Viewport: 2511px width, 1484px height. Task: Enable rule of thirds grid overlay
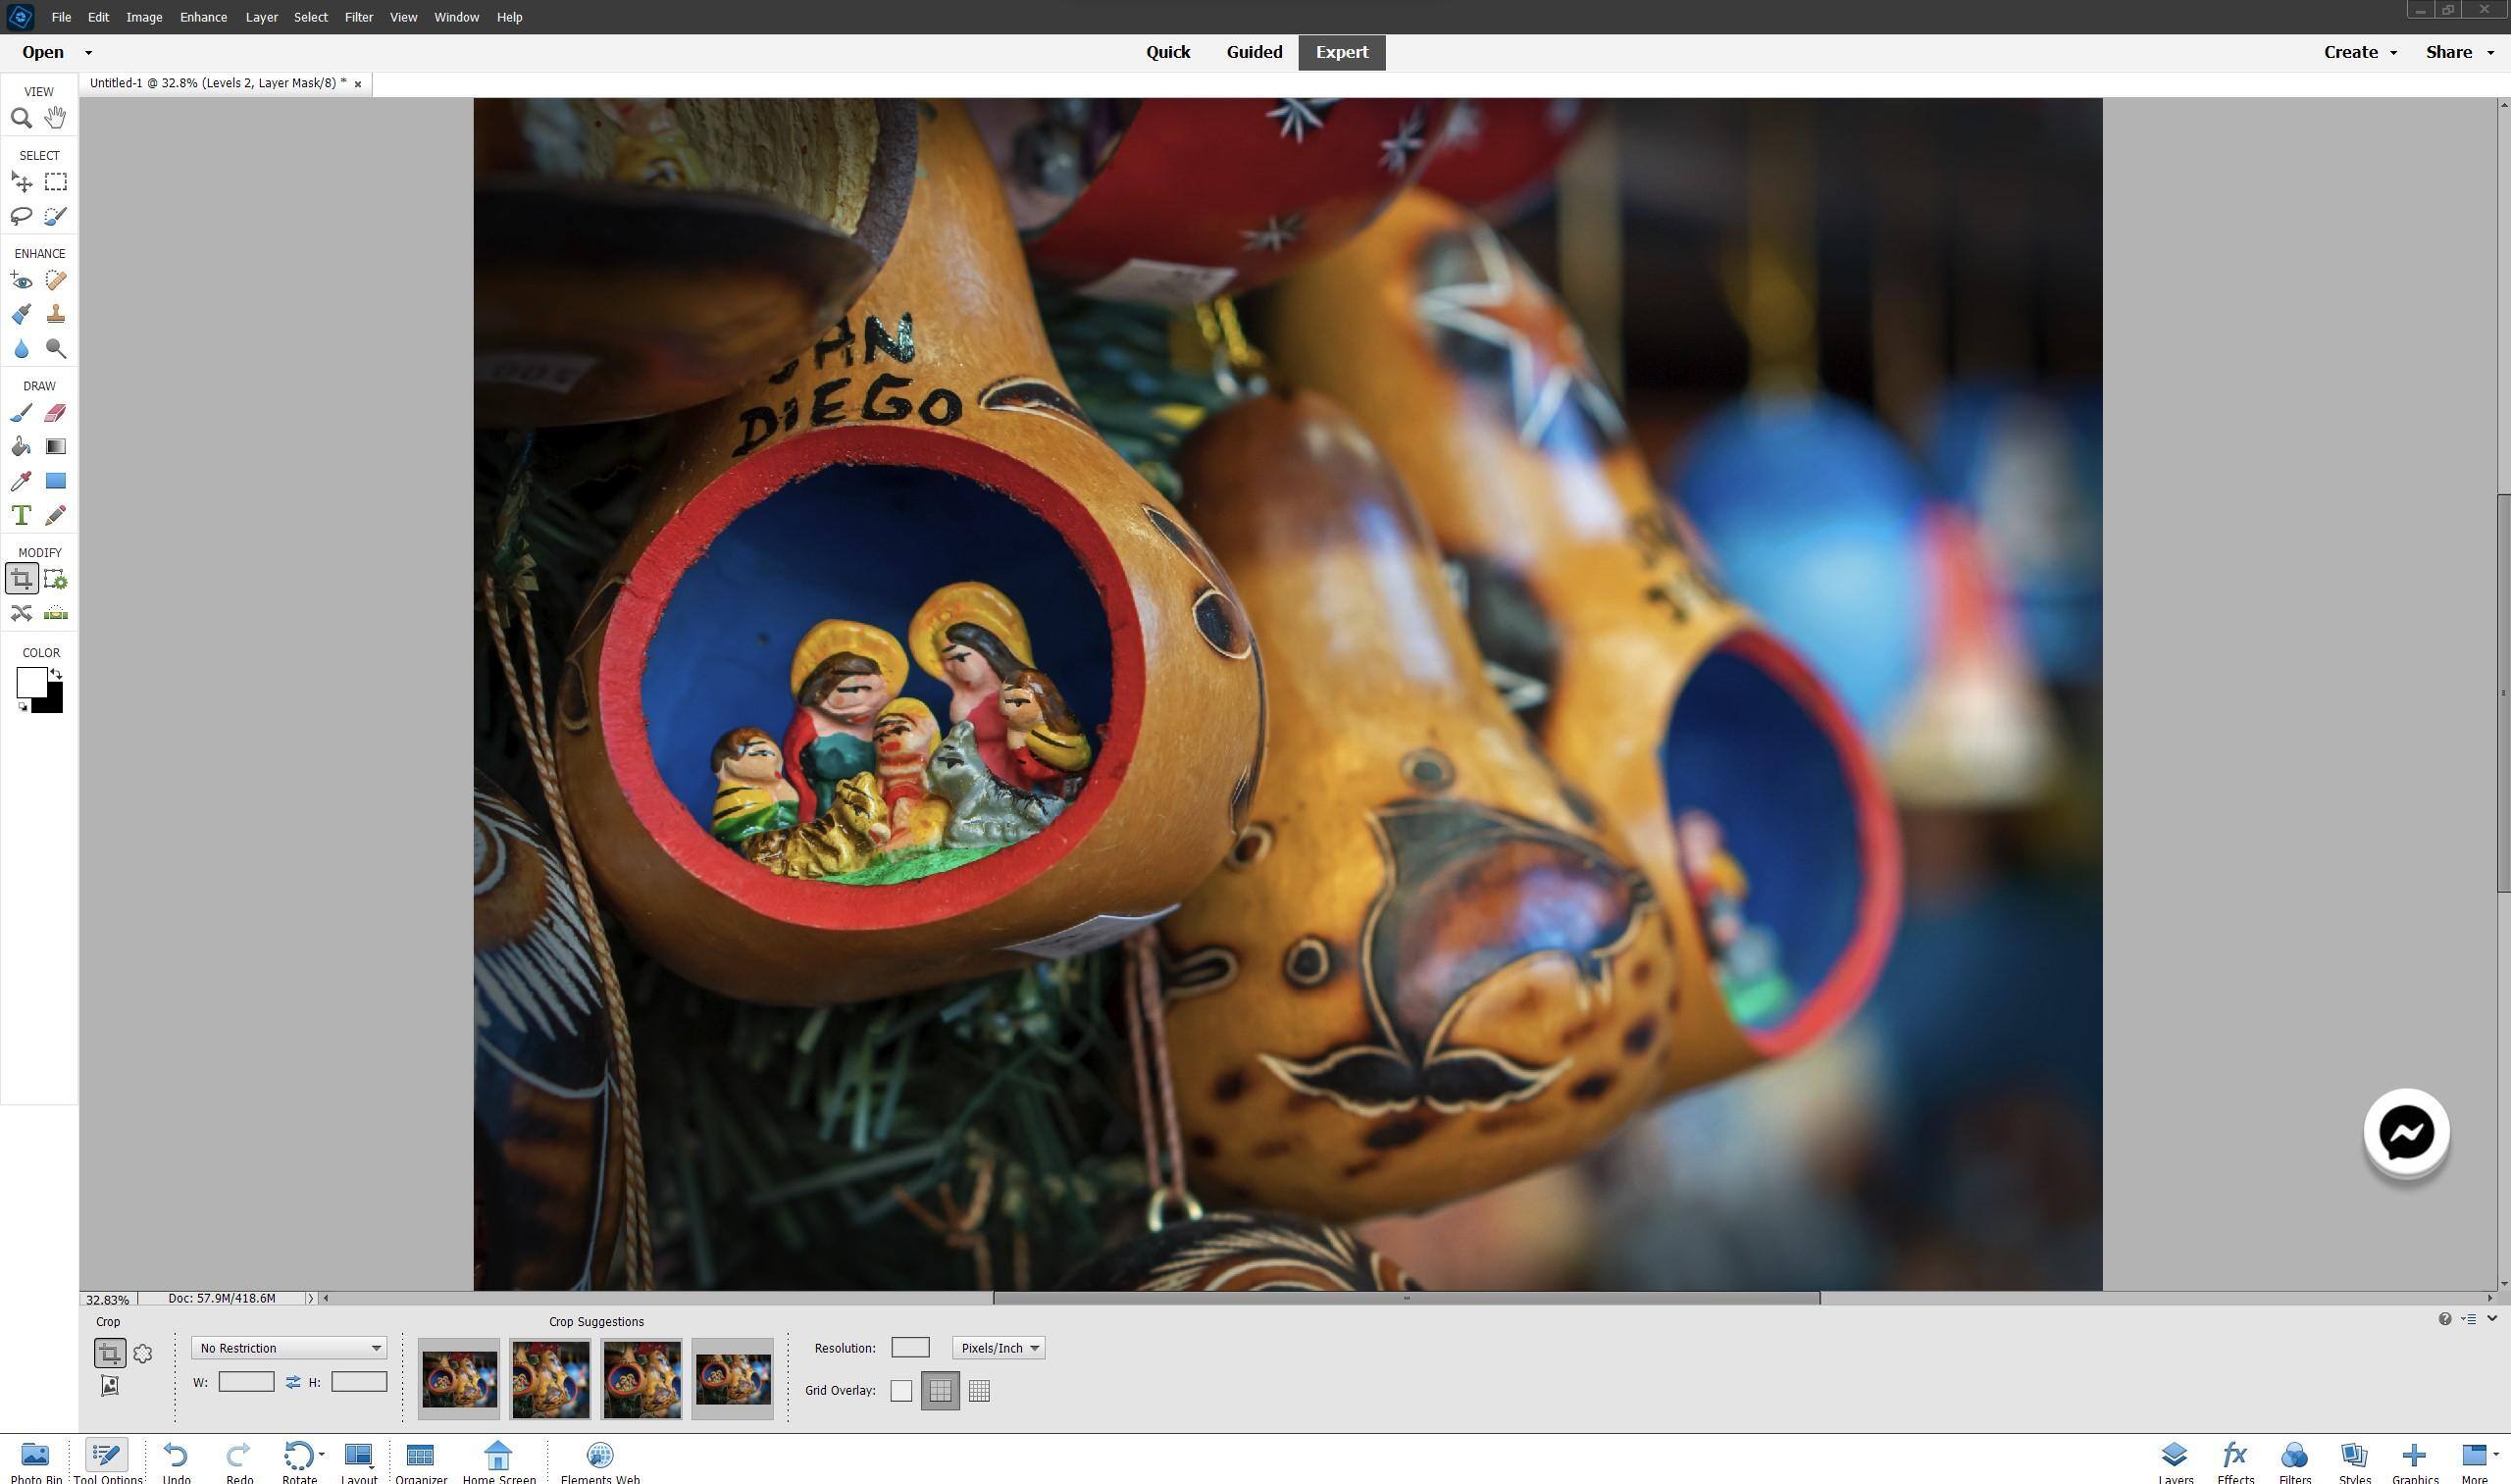(939, 1391)
